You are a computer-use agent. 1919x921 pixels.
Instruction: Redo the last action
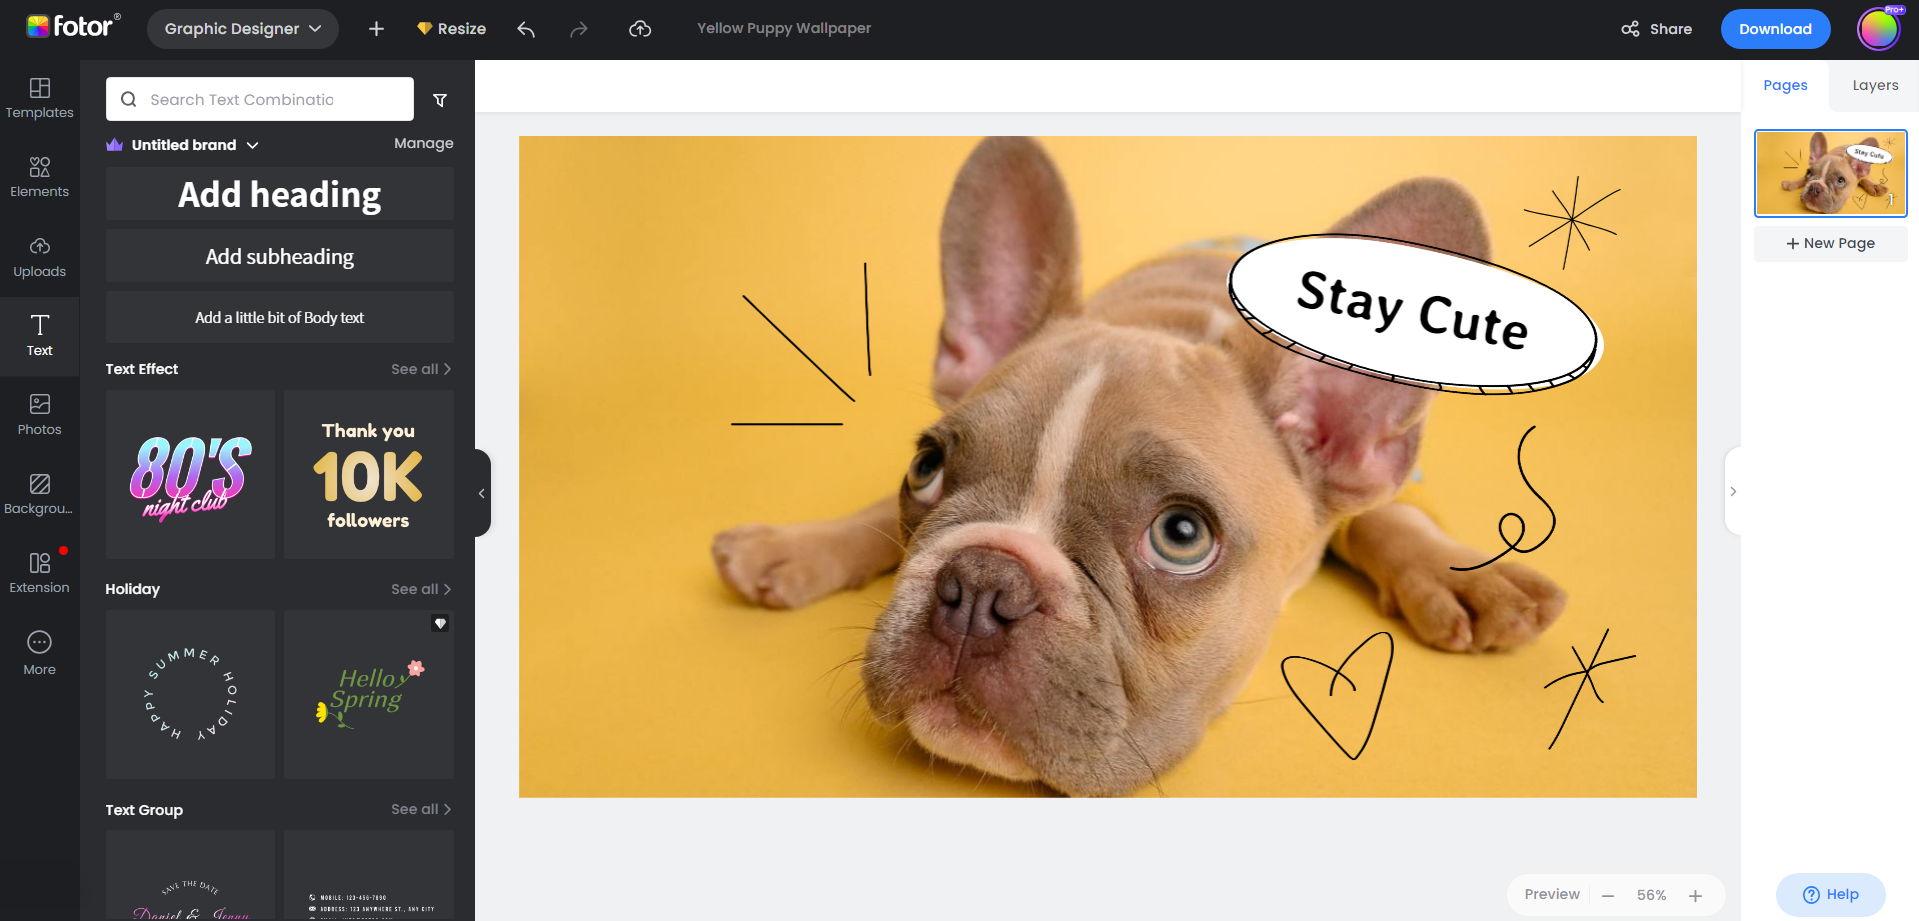(x=579, y=29)
